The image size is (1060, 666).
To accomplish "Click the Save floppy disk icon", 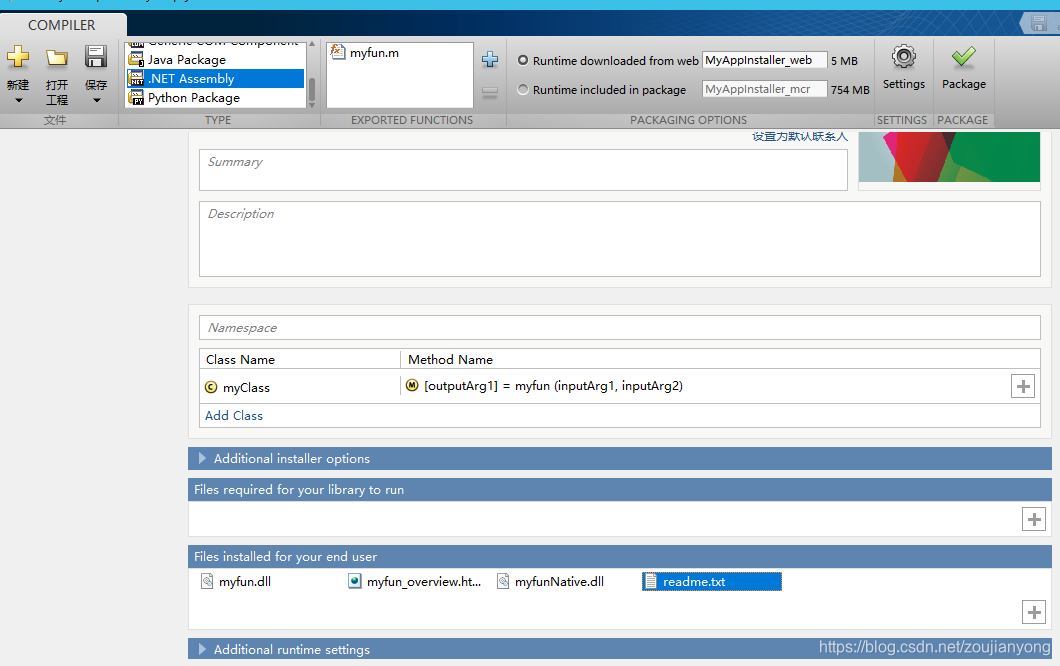I will pyautogui.click(x=96, y=57).
